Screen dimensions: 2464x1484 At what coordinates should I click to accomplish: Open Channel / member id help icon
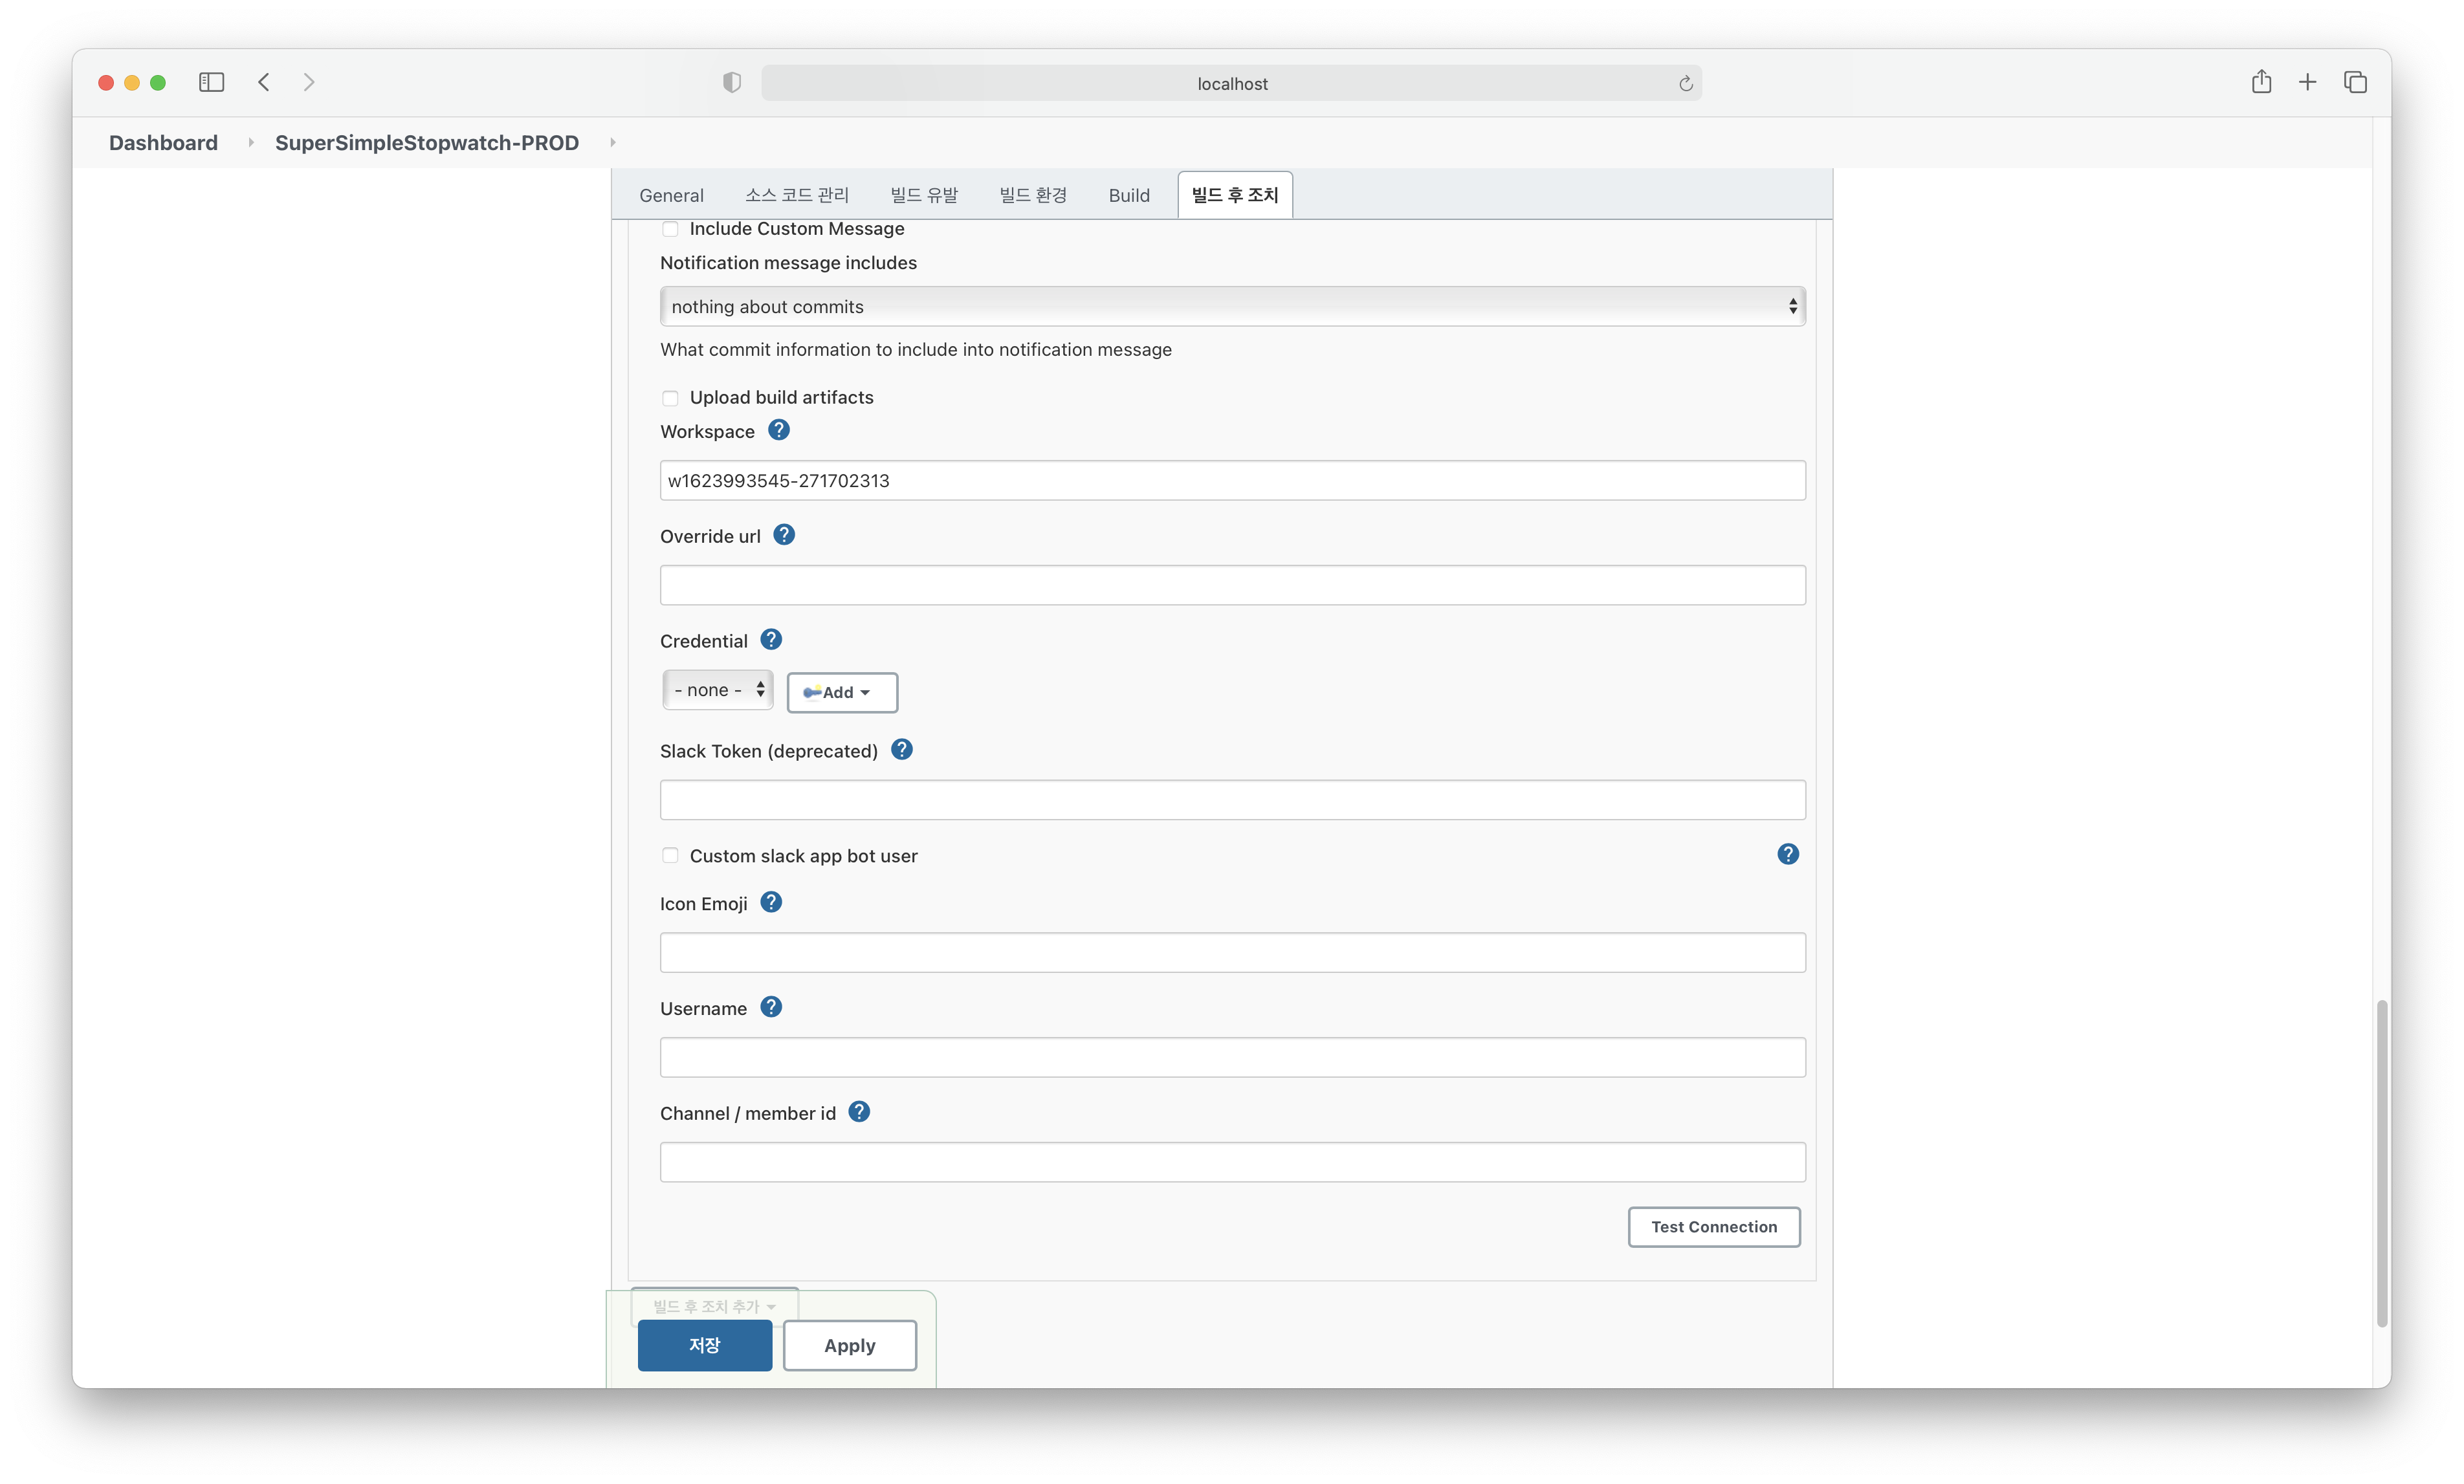pos(859,1112)
